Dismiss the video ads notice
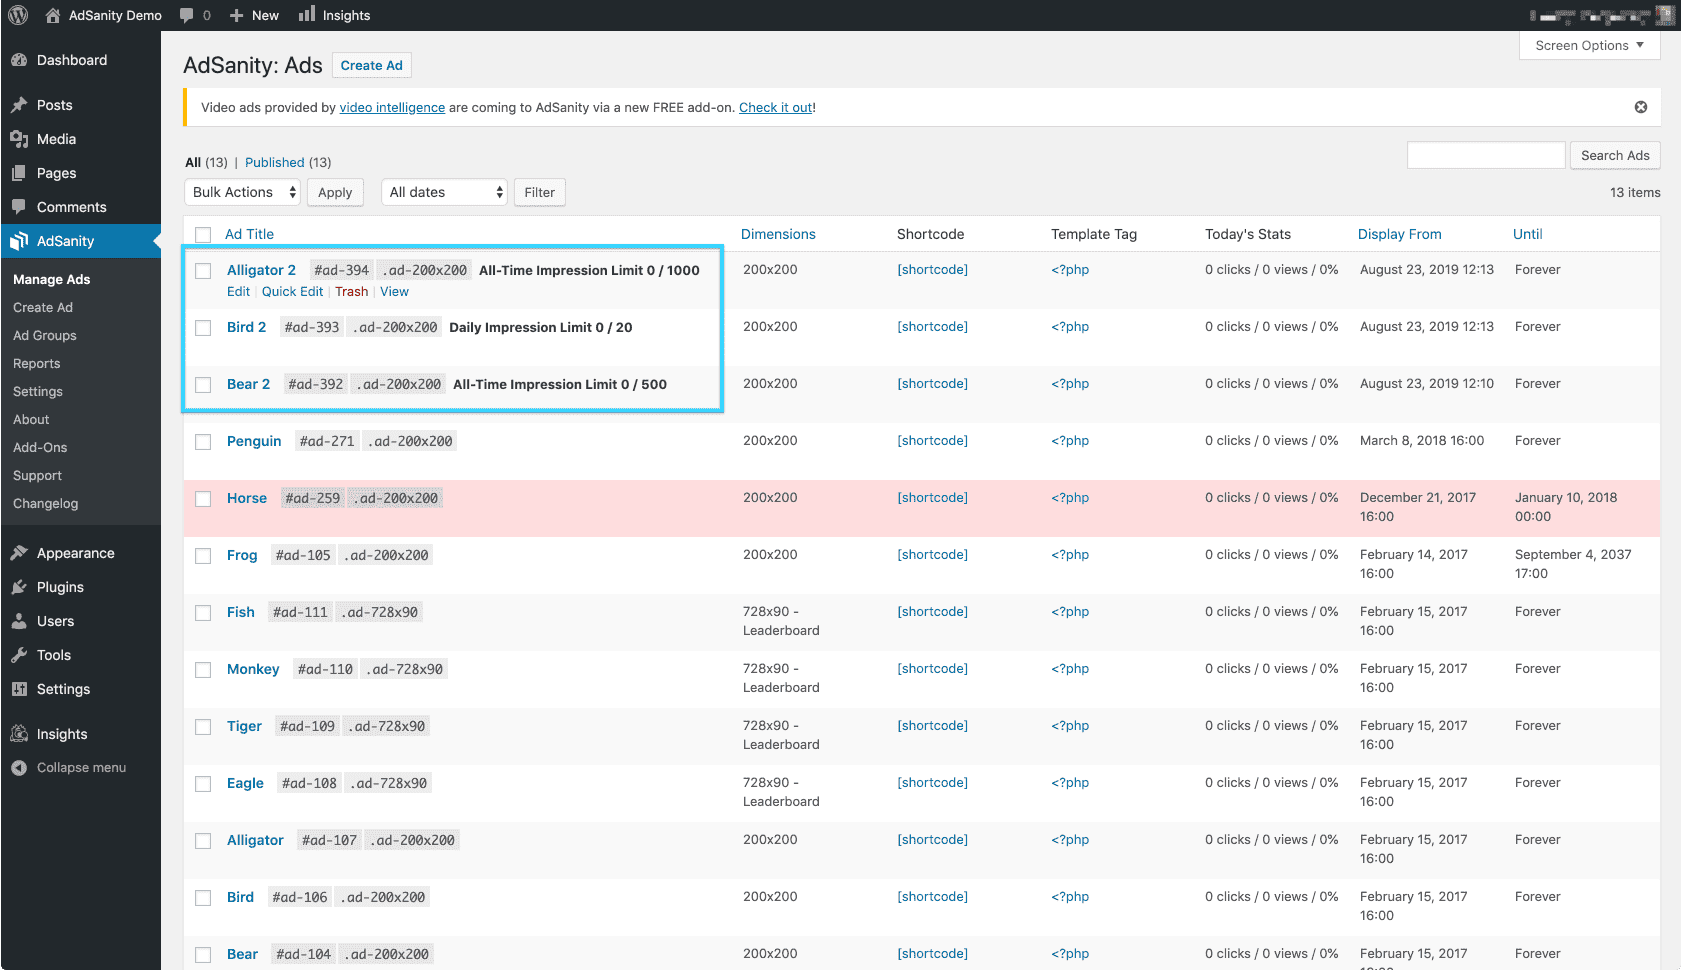Screen dimensions: 1681x971 coord(1641,107)
